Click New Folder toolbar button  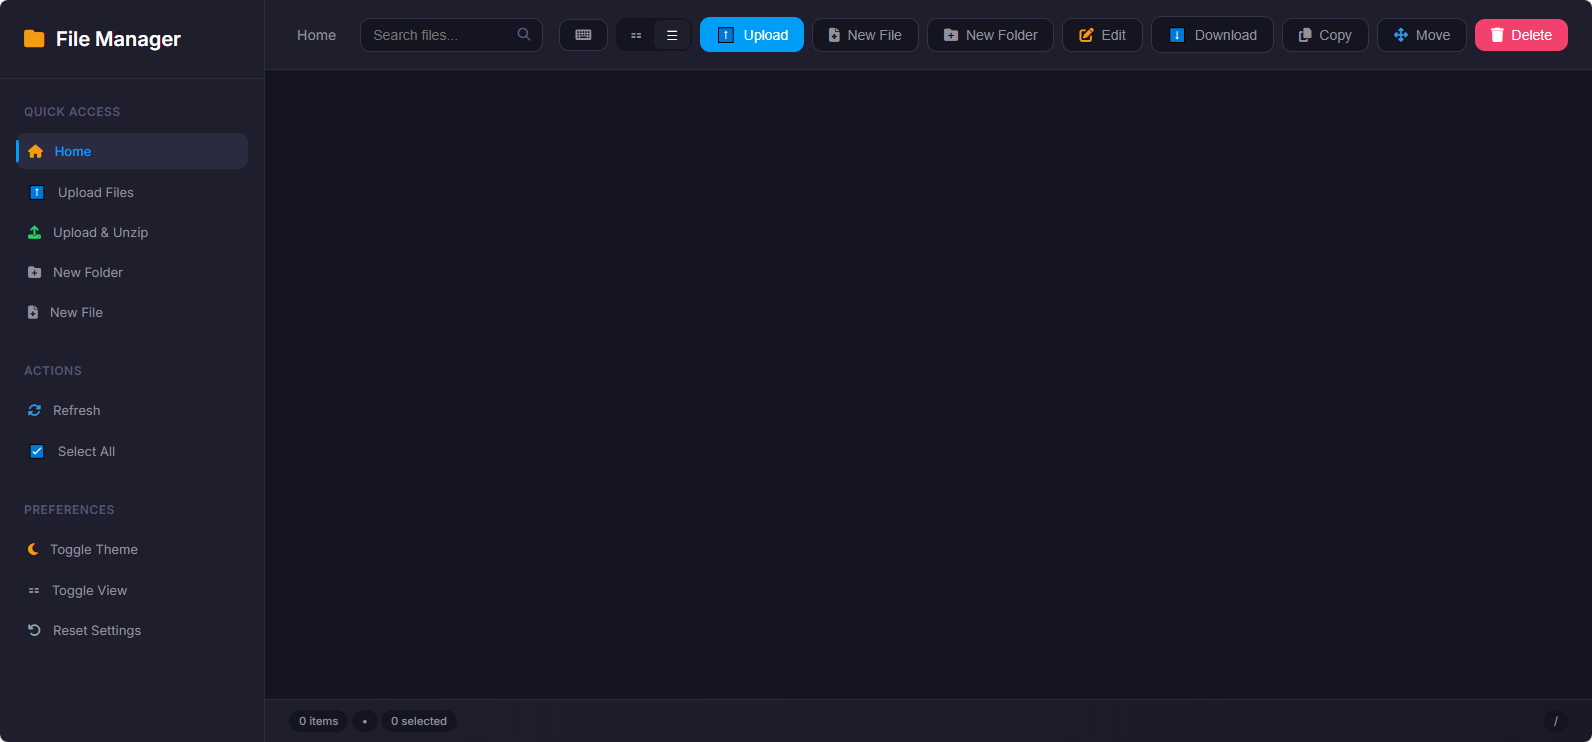pyautogui.click(x=990, y=35)
